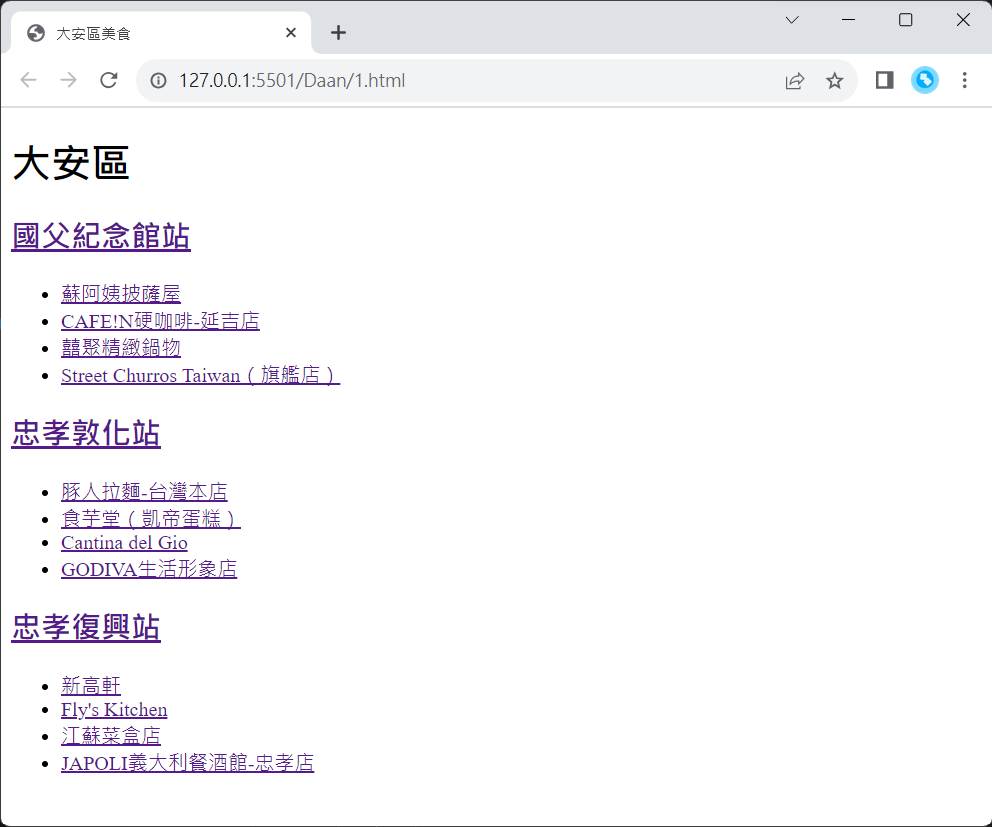Reload the current page
Screen dimensions: 992x827
(x=109, y=80)
